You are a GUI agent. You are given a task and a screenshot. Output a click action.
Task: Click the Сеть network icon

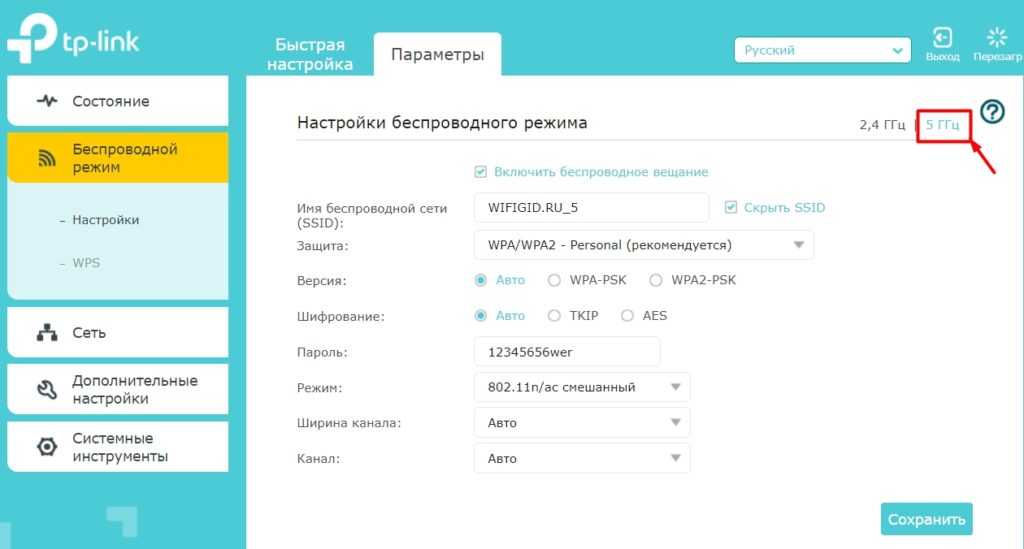click(x=47, y=332)
